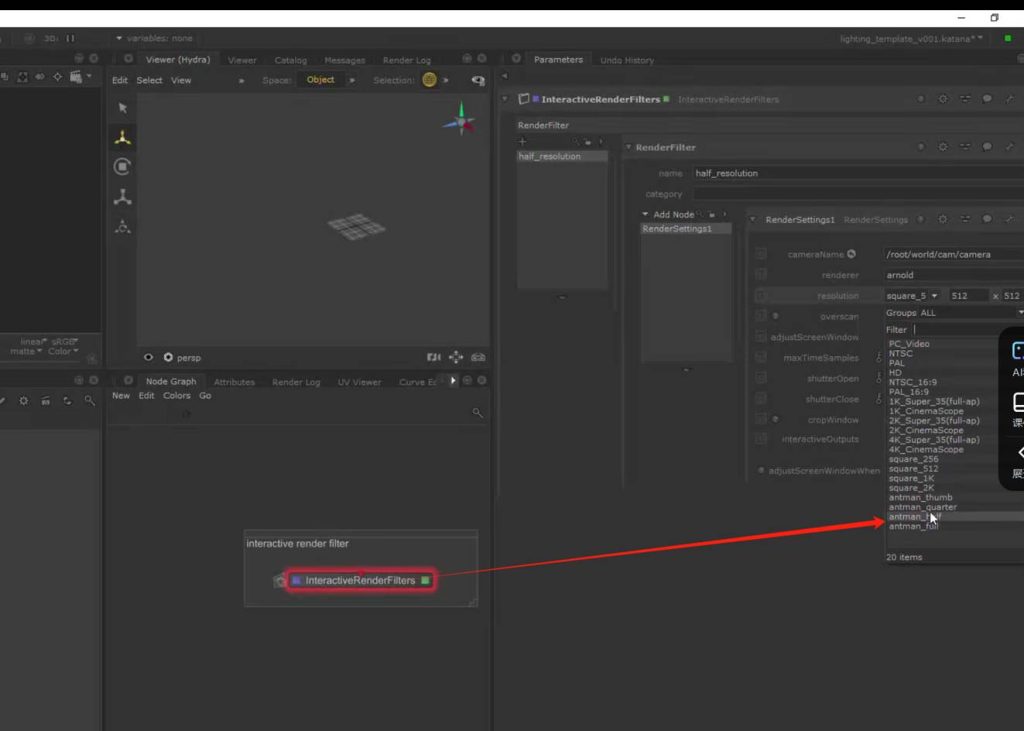Activate the scale manipulator tool
This screenshot has width=1024, height=731.
(123, 196)
